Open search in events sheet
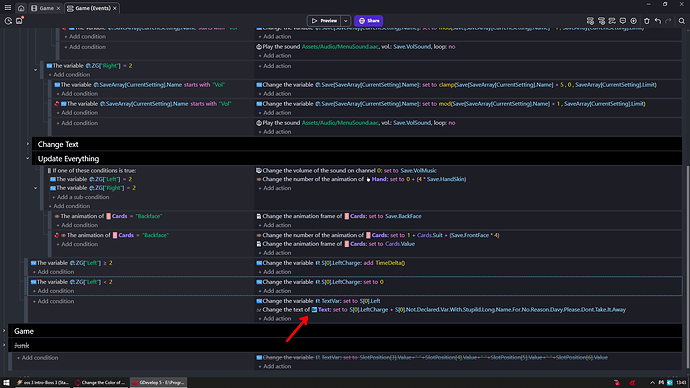This screenshot has width=690, height=388. coord(682,21)
